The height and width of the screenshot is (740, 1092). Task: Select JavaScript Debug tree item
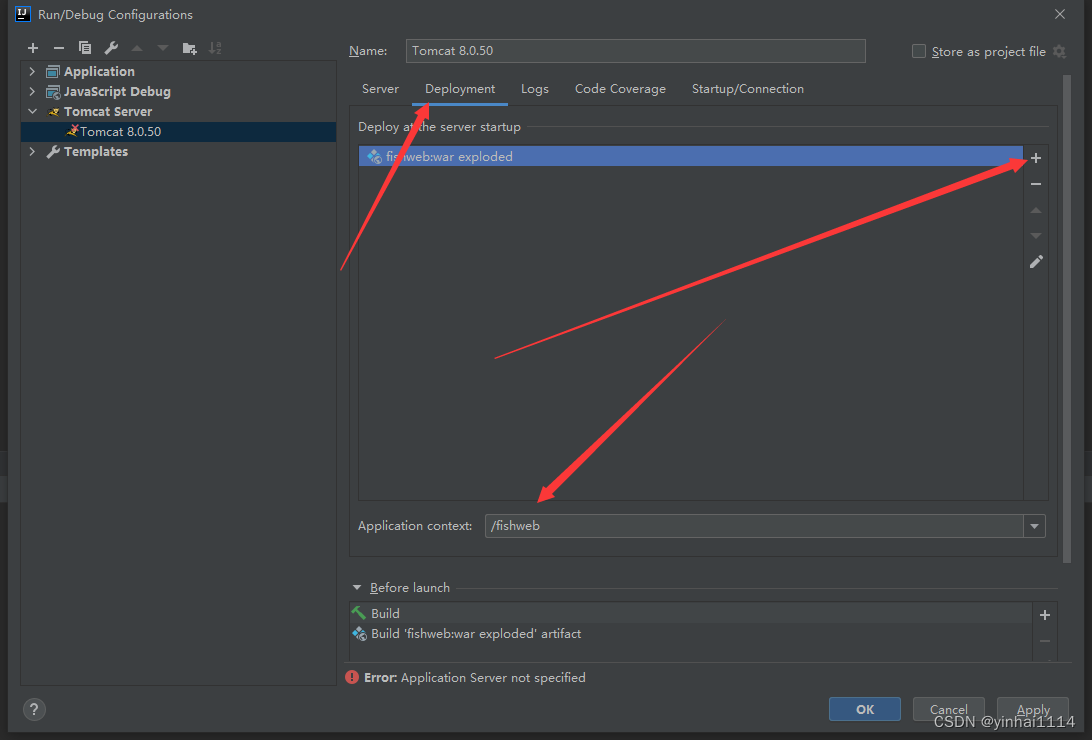116,91
